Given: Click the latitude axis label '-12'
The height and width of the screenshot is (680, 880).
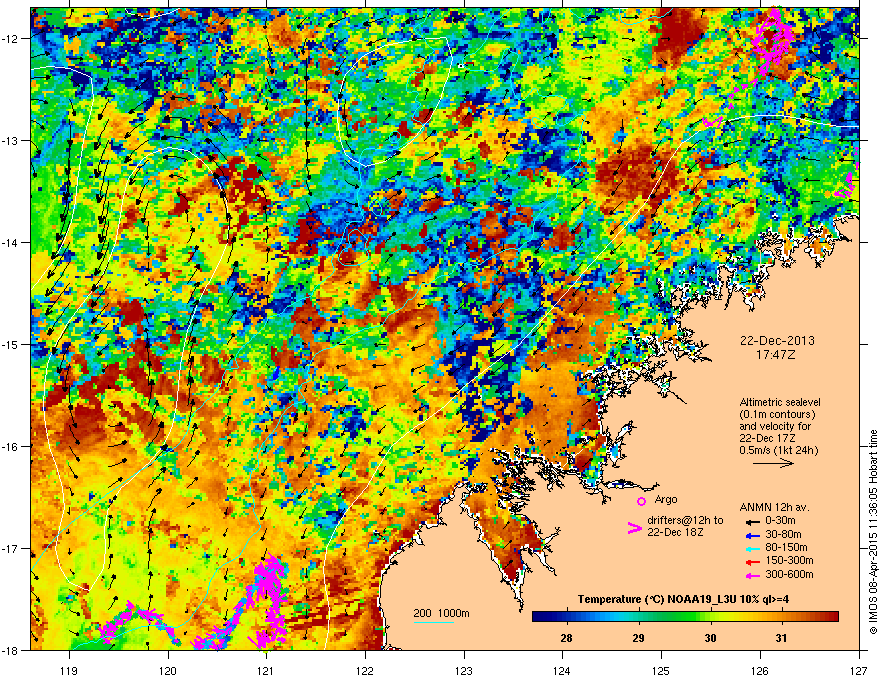Looking at the screenshot, I should 10,39.
